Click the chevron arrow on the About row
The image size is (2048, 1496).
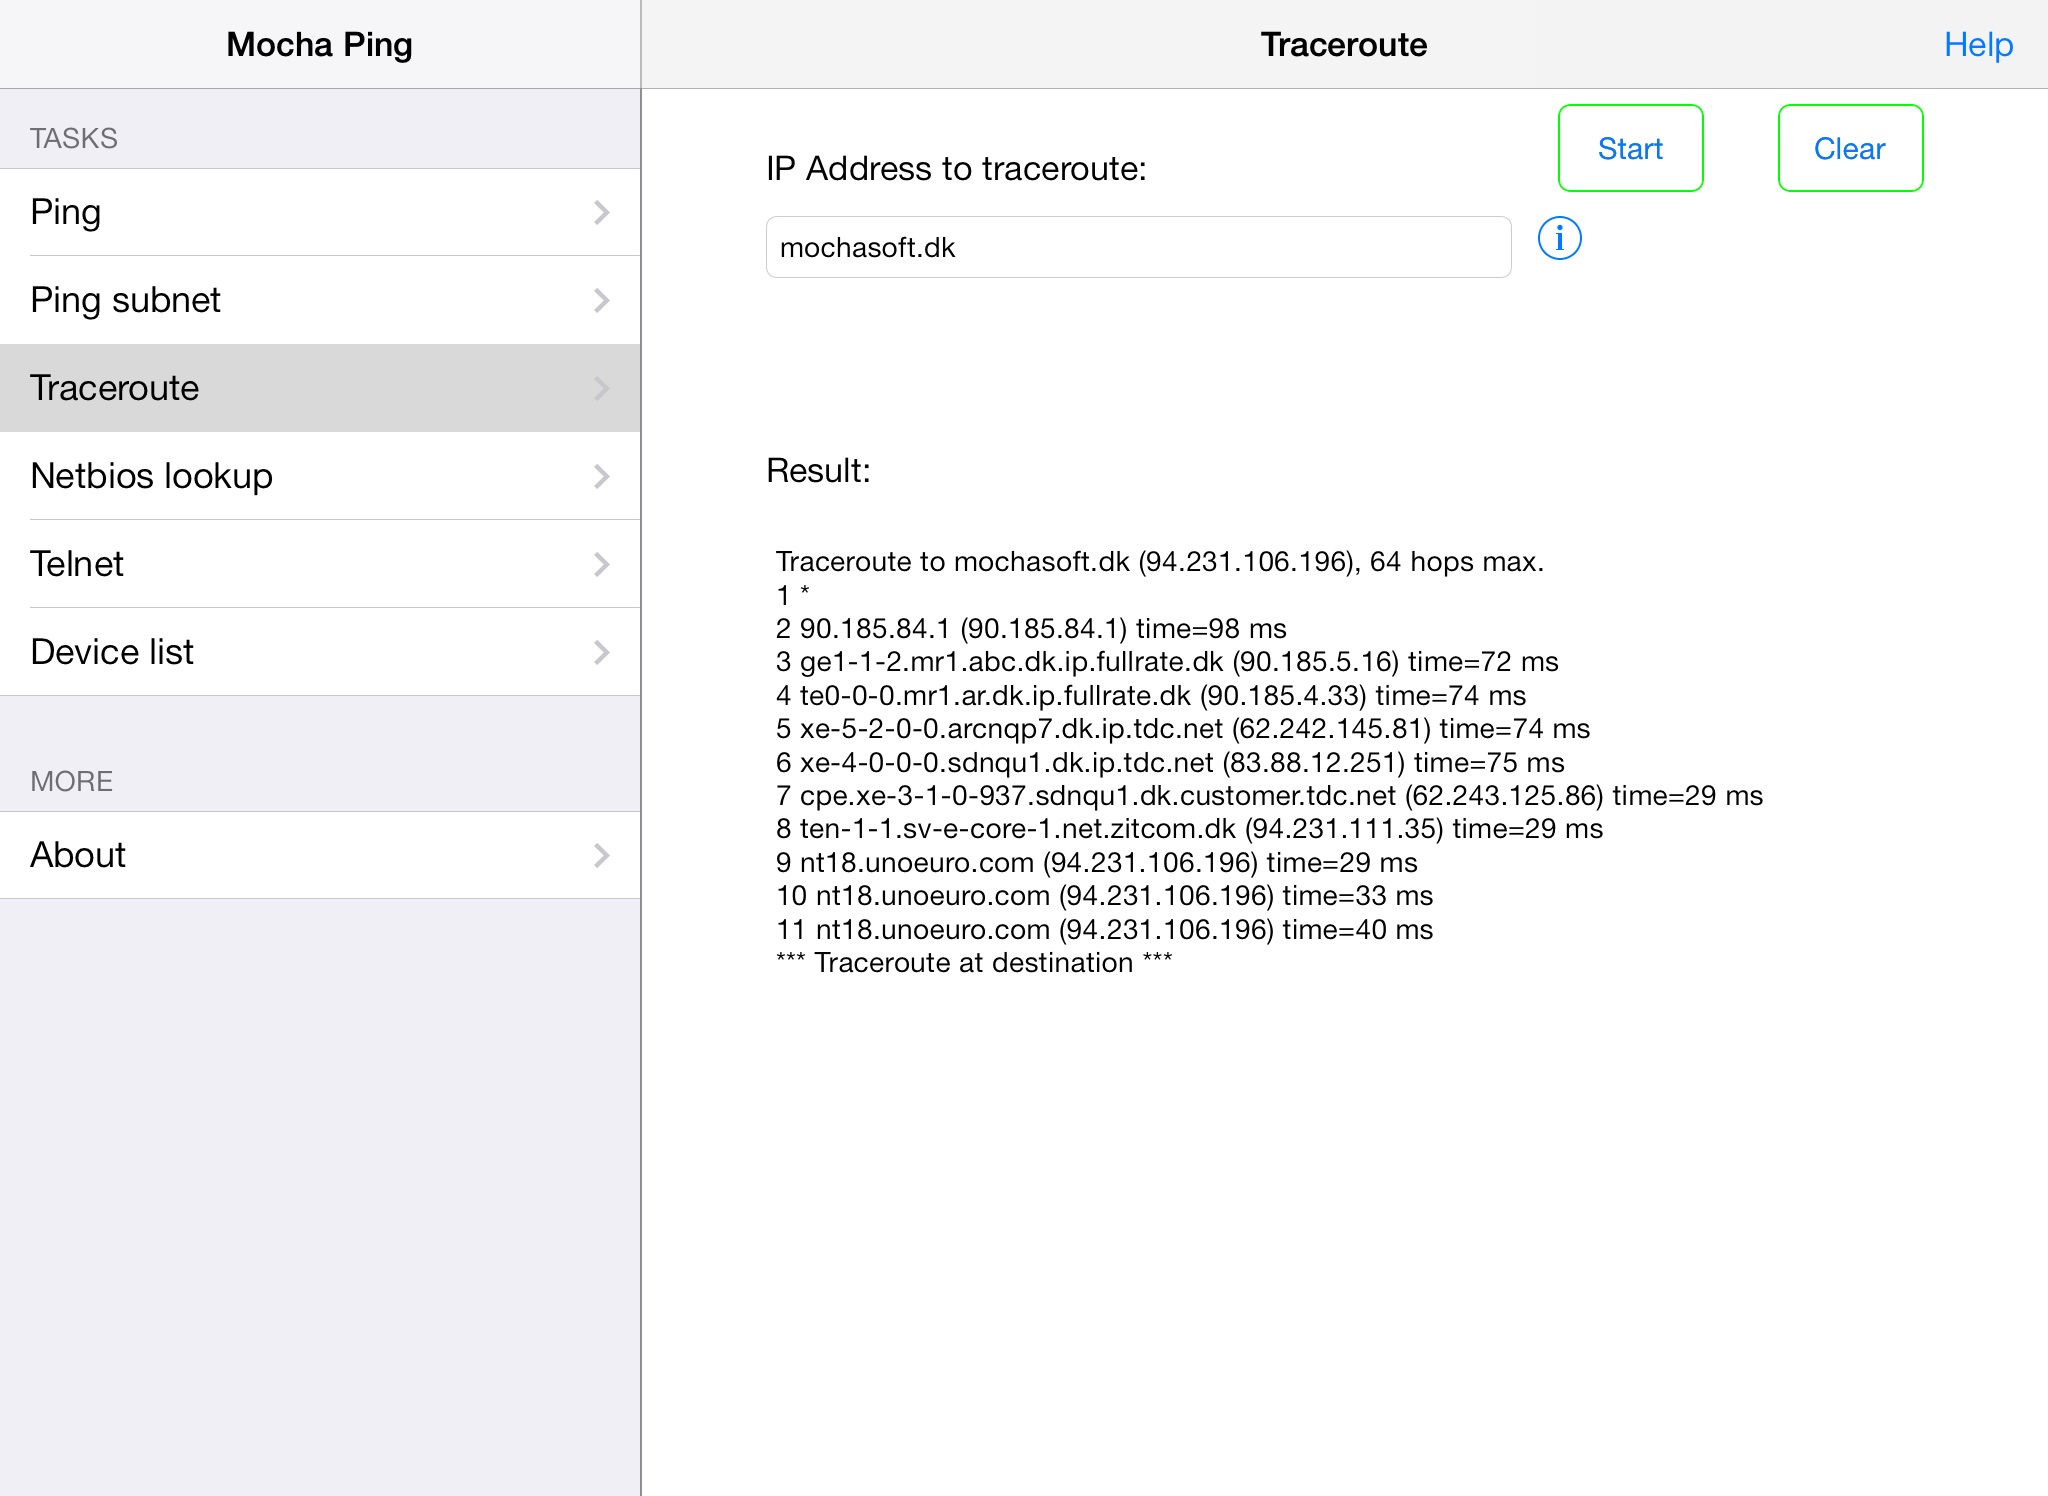601,855
